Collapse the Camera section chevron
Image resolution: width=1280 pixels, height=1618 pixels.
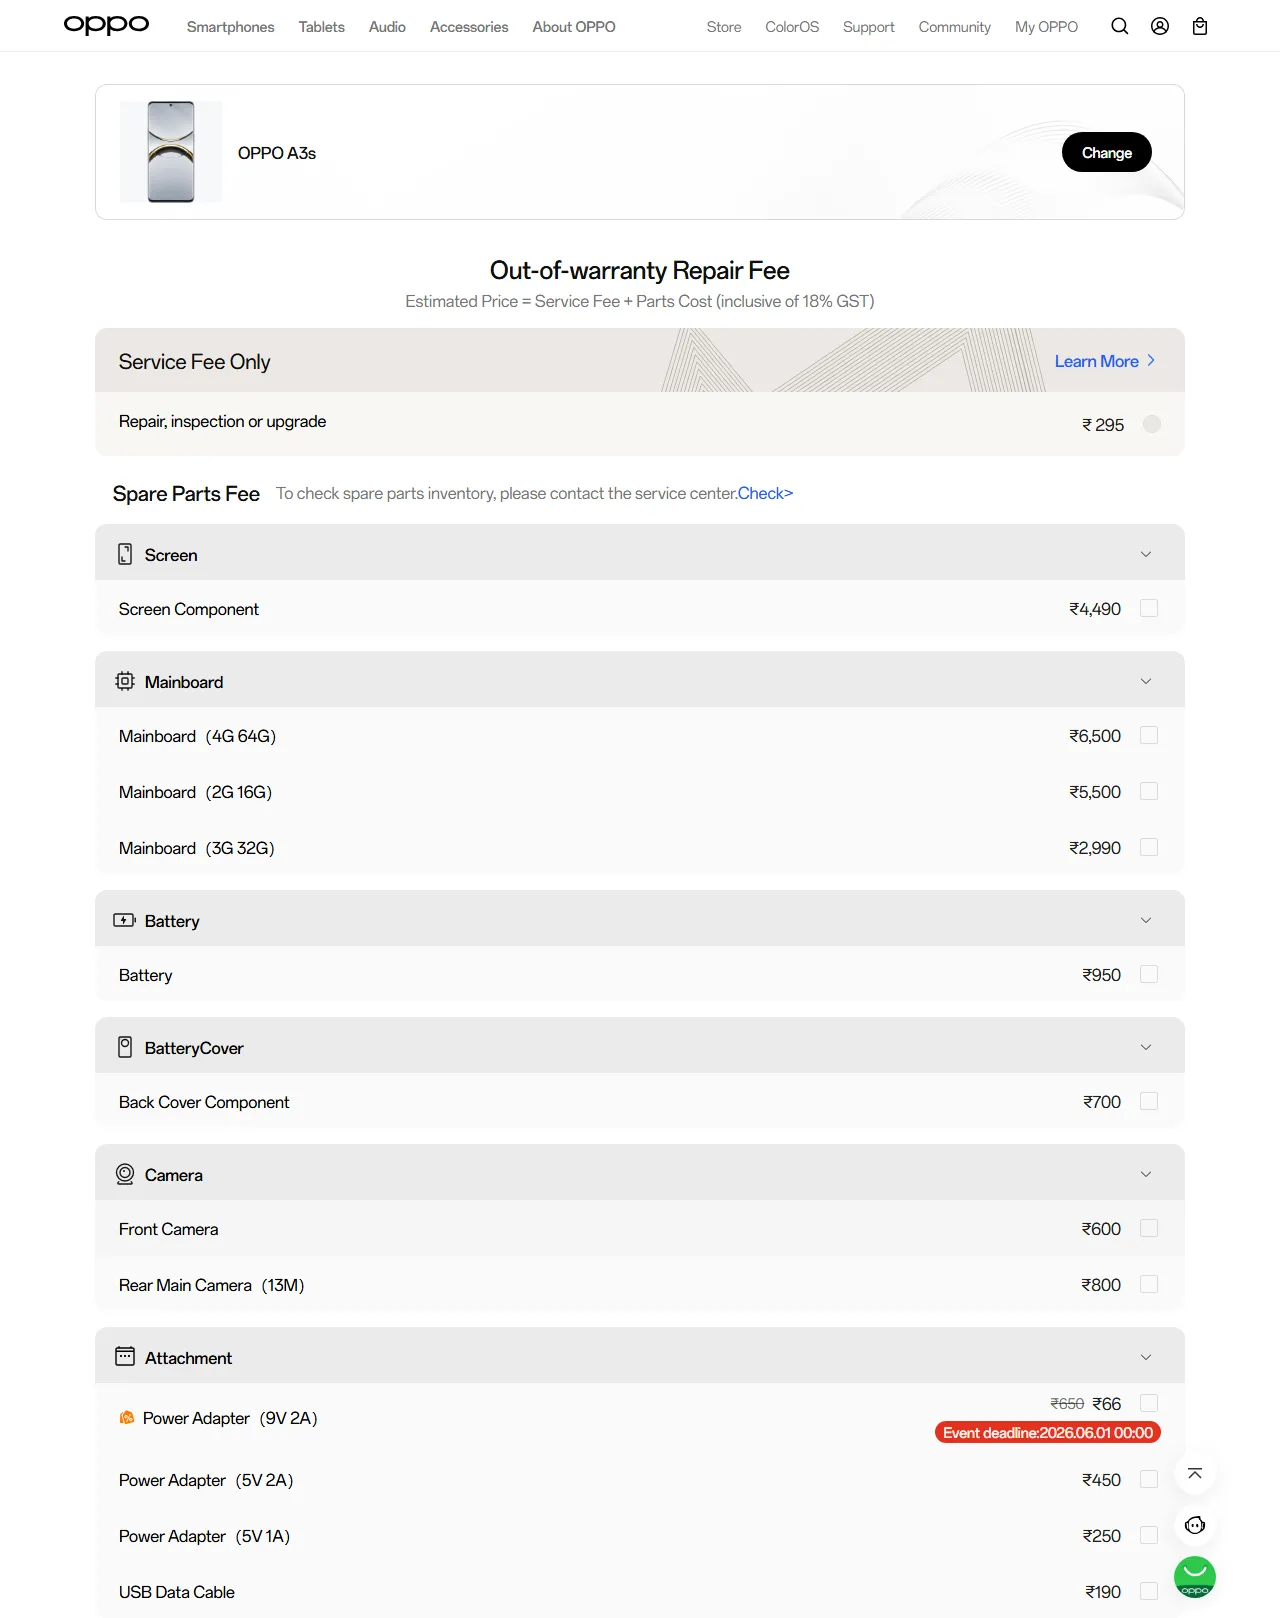pos(1146,1174)
